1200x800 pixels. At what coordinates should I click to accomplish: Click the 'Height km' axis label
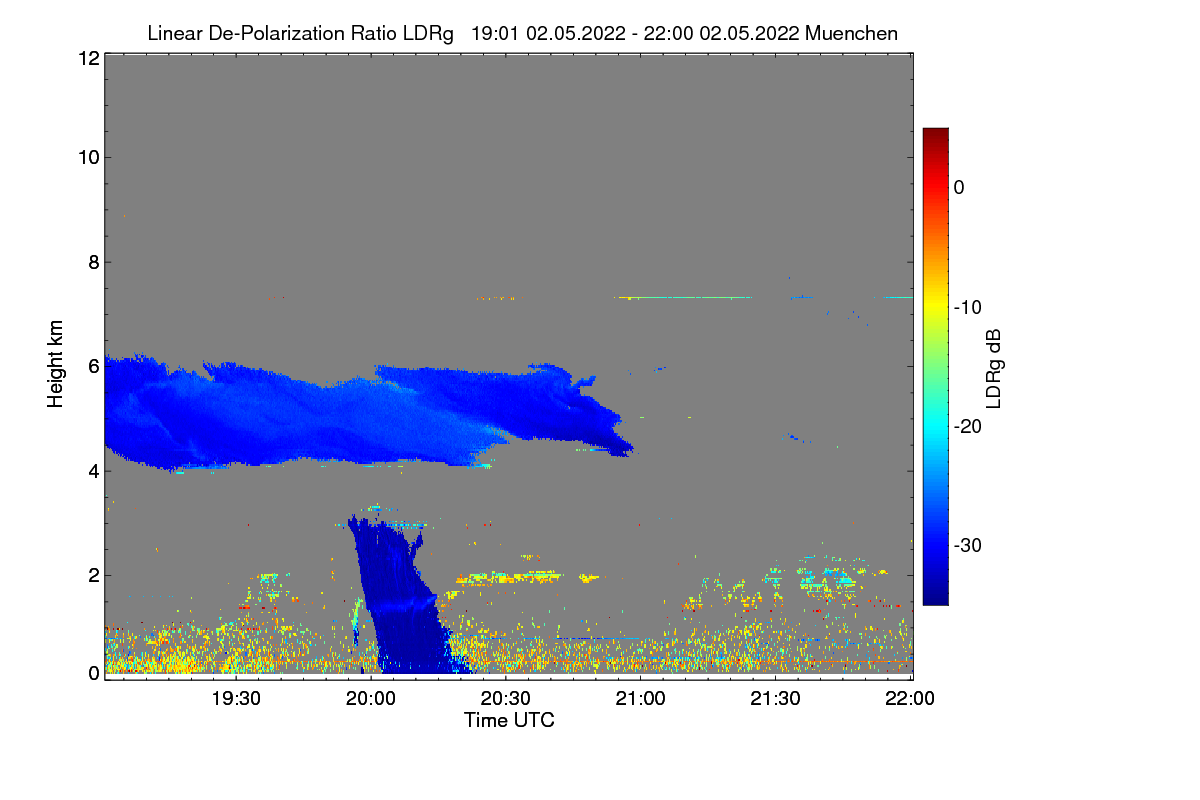(57, 364)
